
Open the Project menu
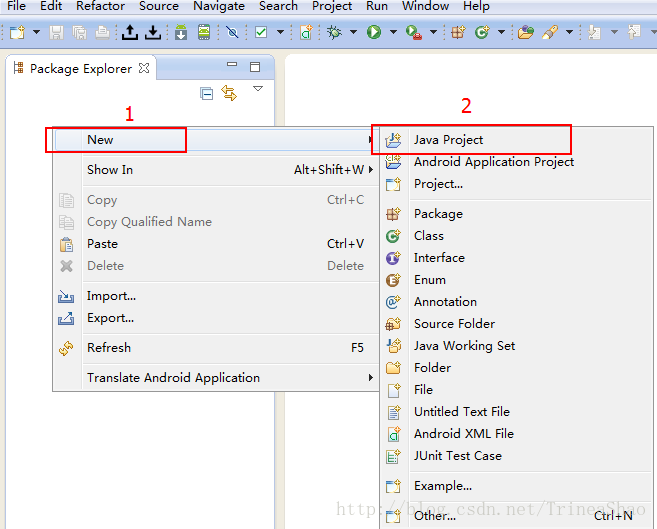[x=332, y=6]
